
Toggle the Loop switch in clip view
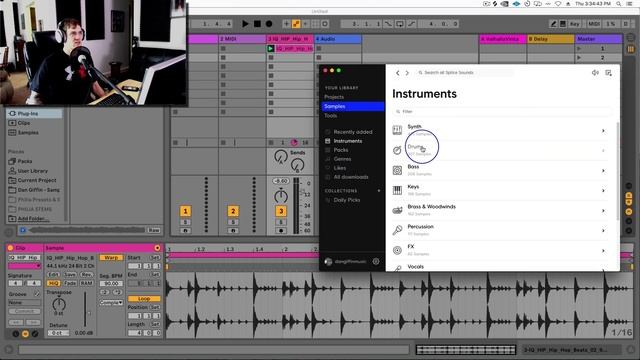click(x=144, y=299)
